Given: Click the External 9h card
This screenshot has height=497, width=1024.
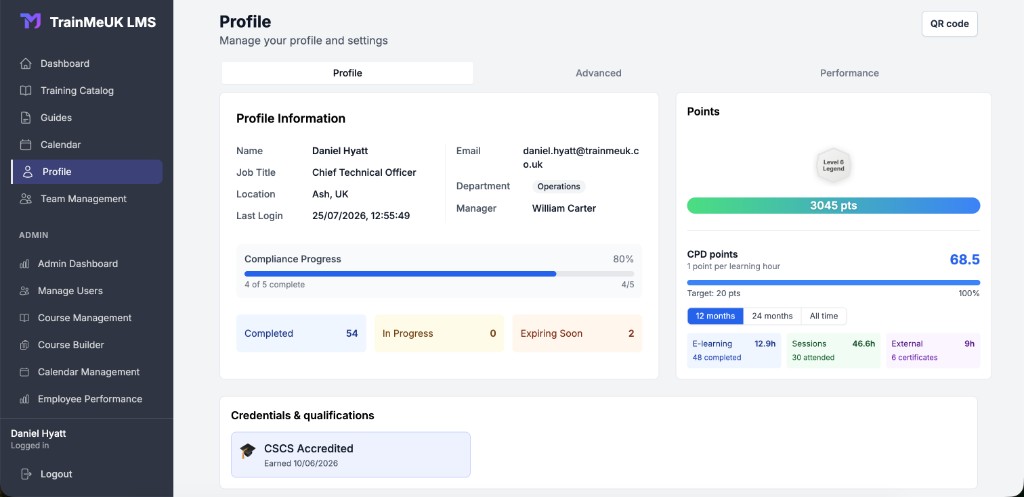Looking at the screenshot, I should 933,350.
